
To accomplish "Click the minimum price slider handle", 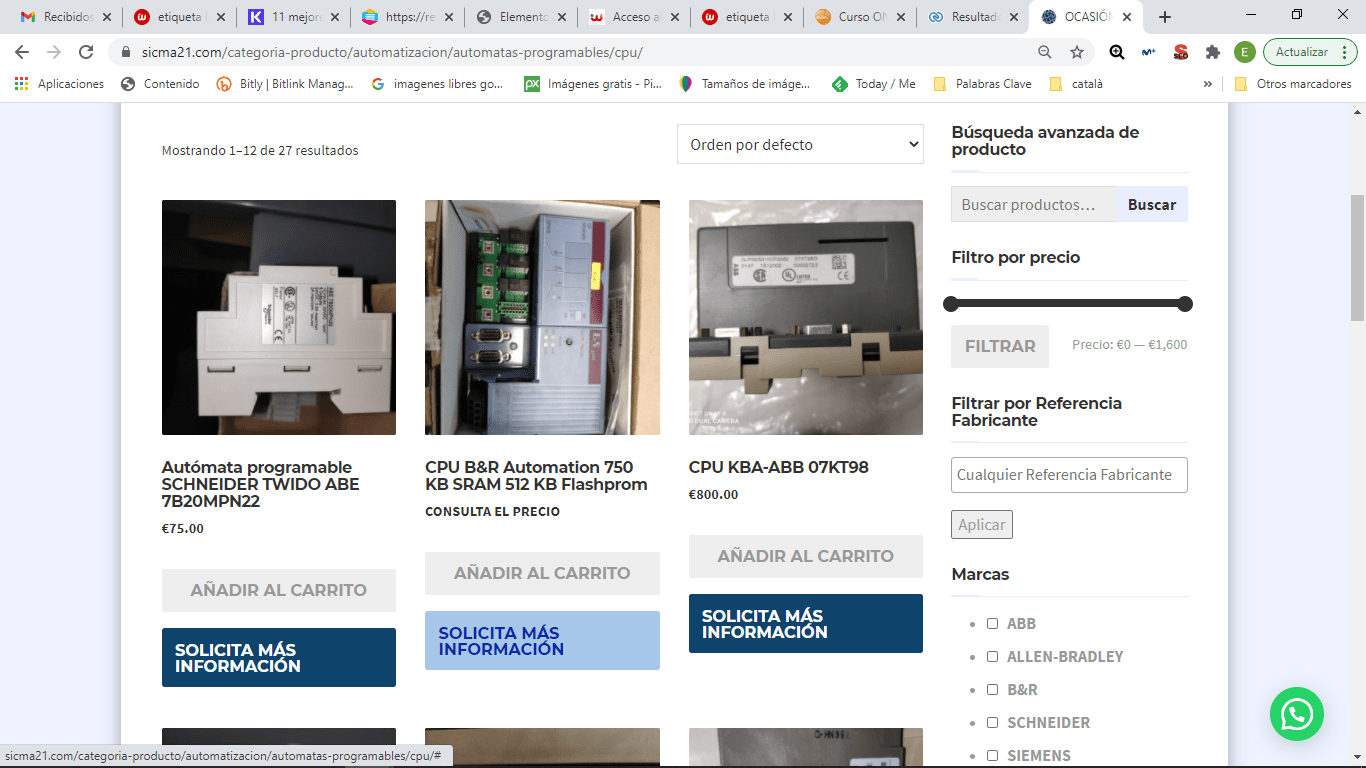I will point(951,304).
